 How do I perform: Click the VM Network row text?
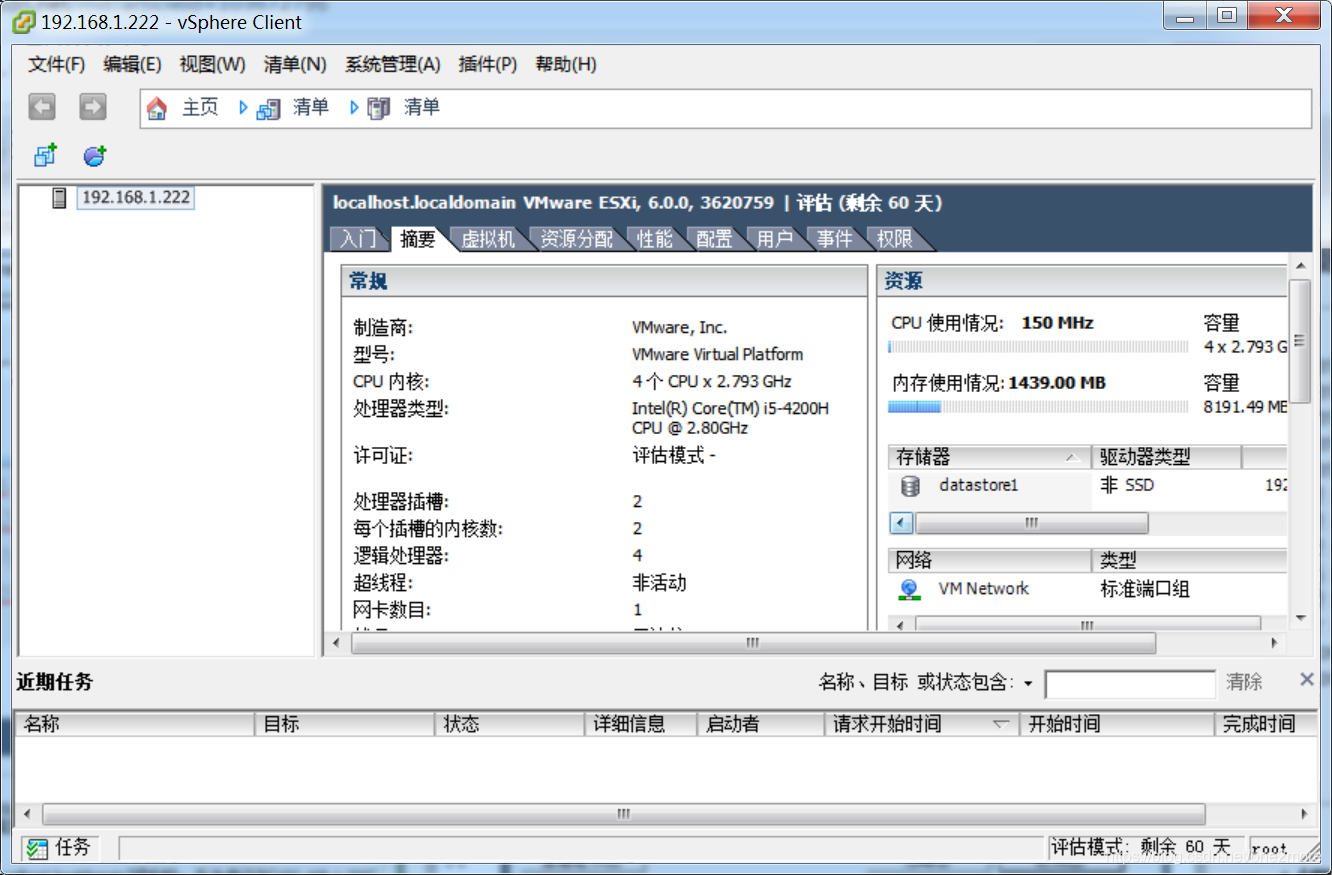983,589
